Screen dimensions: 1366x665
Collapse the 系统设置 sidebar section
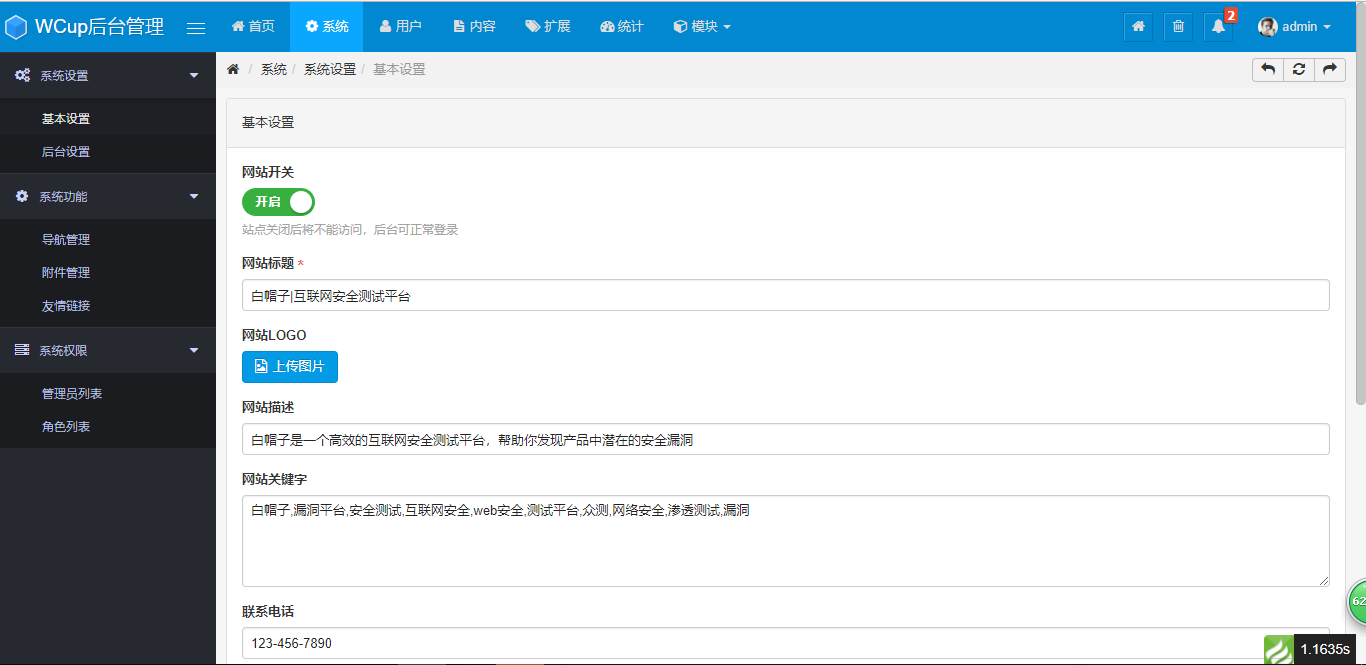108,75
